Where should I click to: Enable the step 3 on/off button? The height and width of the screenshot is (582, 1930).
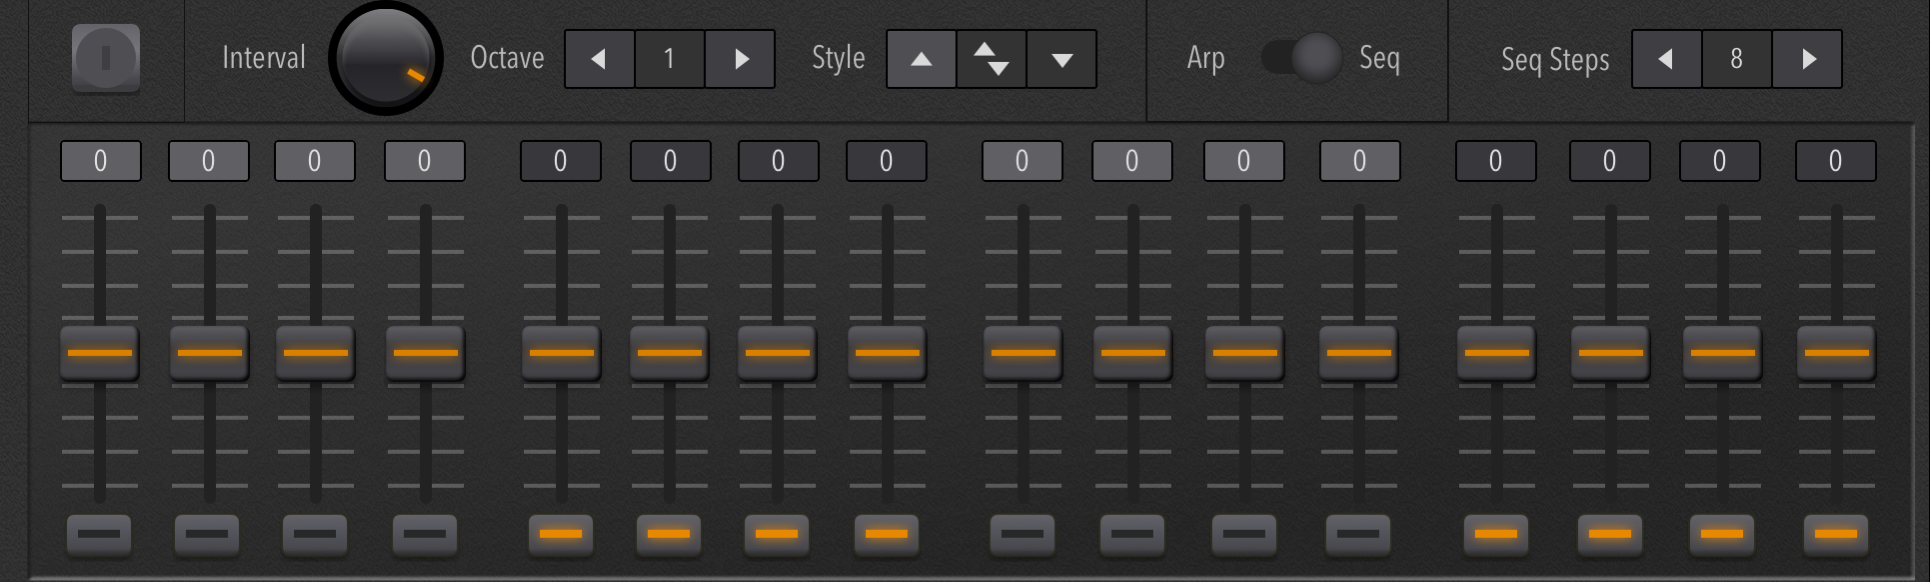315,534
